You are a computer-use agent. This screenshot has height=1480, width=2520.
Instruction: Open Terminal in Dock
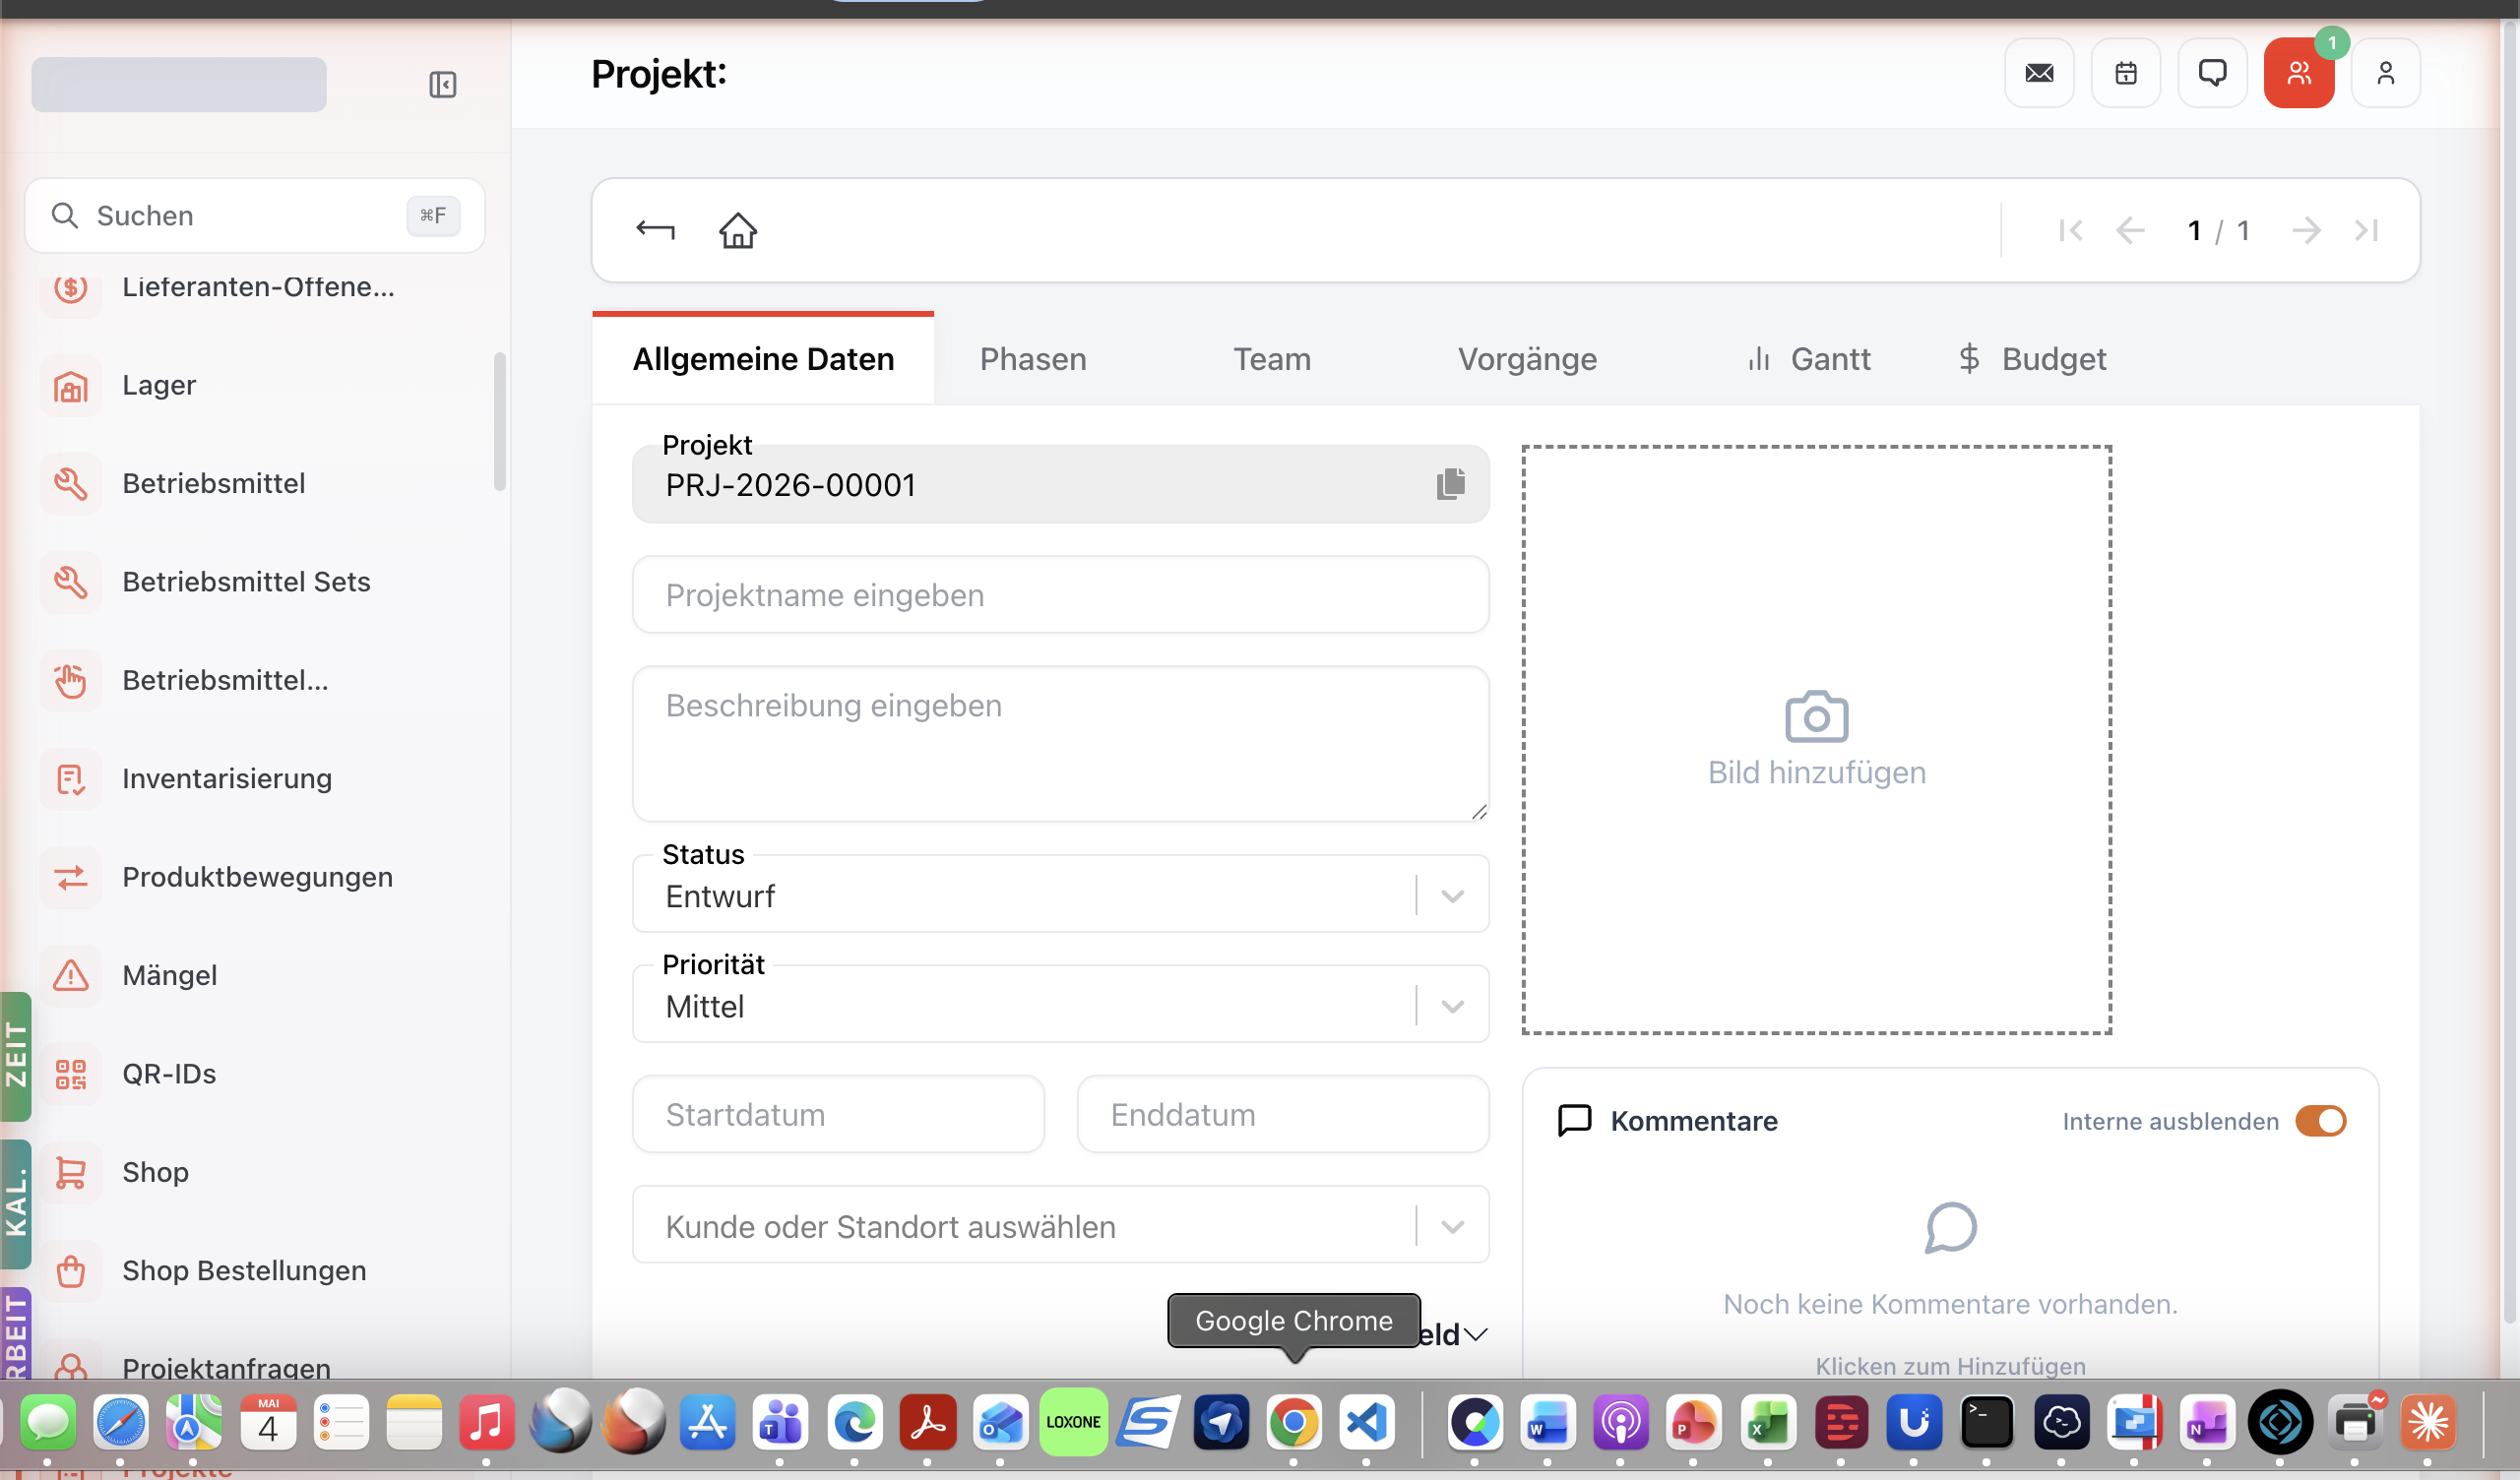coord(1986,1422)
